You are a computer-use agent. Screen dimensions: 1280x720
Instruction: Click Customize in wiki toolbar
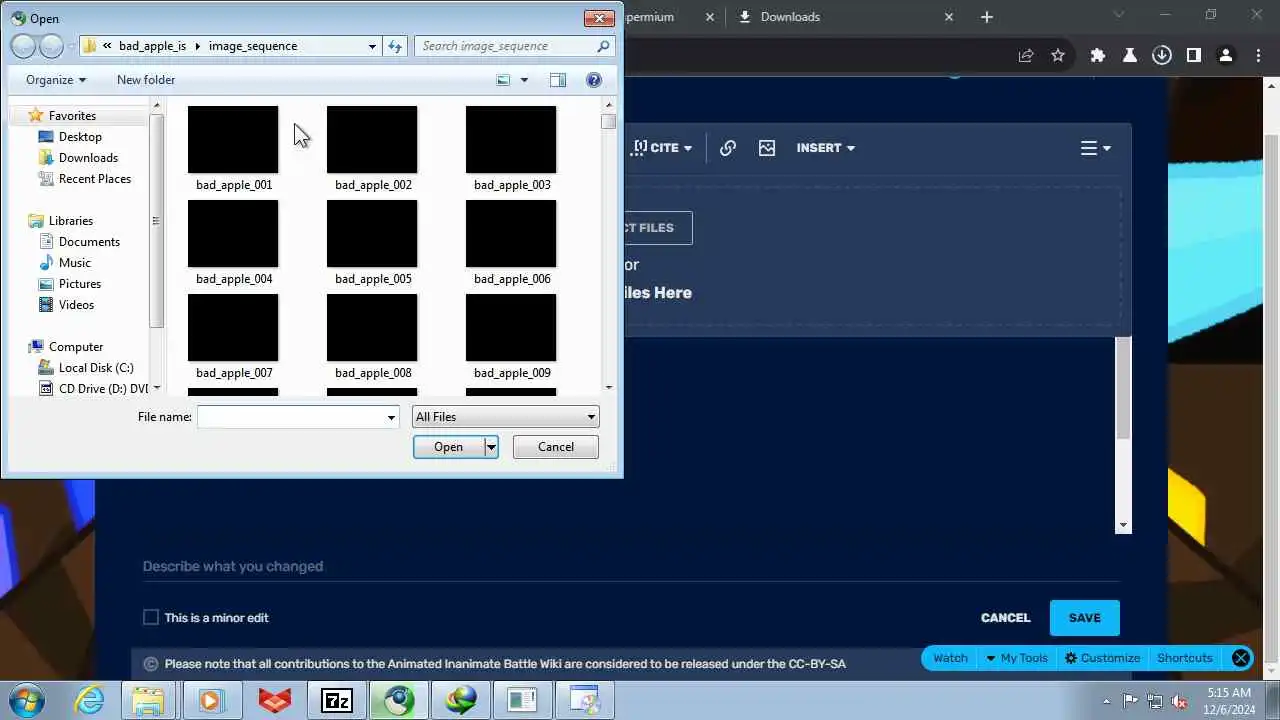[x=1102, y=658]
